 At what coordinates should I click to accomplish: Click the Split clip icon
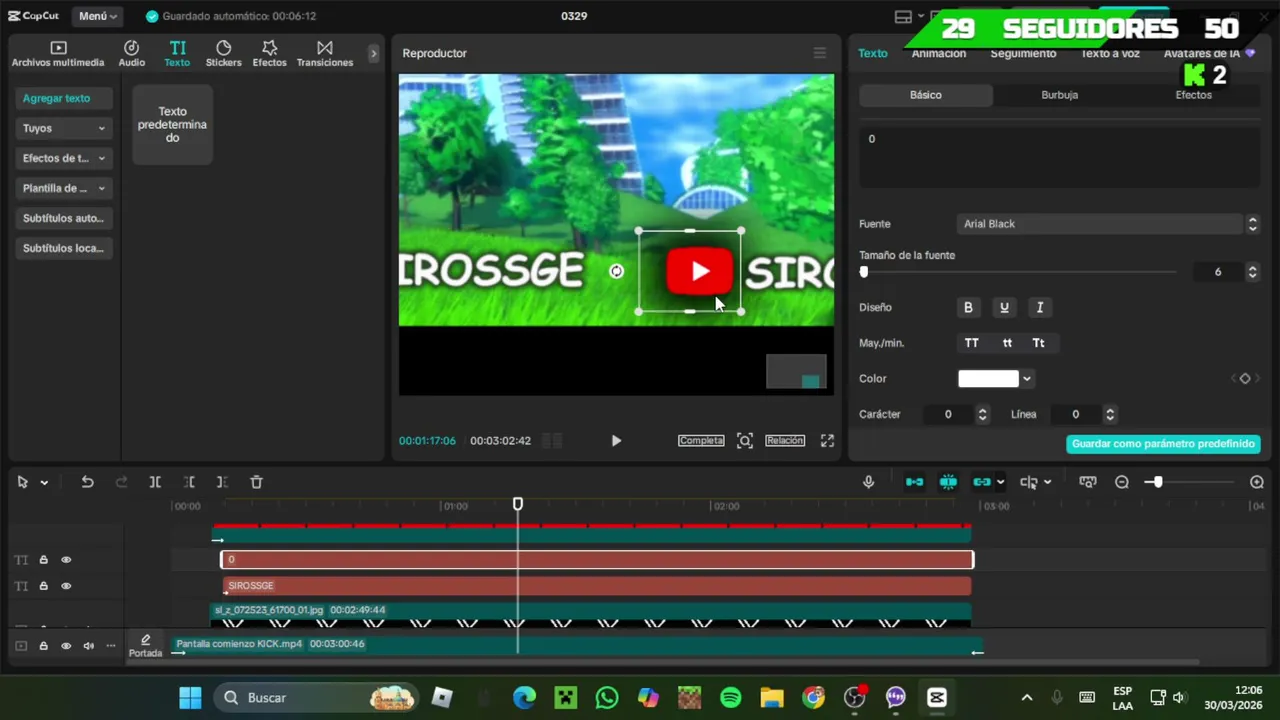155,482
